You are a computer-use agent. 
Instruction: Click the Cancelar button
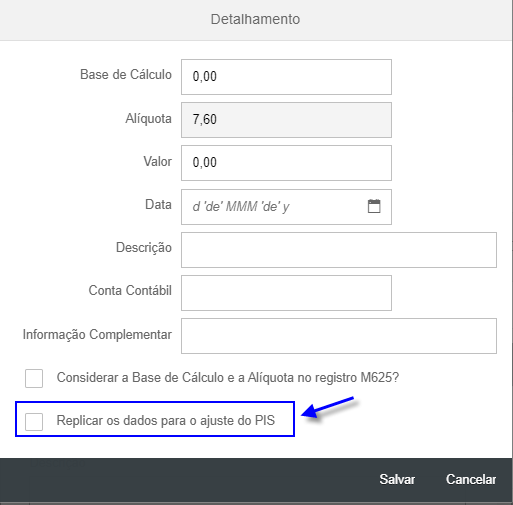point(471,479)
